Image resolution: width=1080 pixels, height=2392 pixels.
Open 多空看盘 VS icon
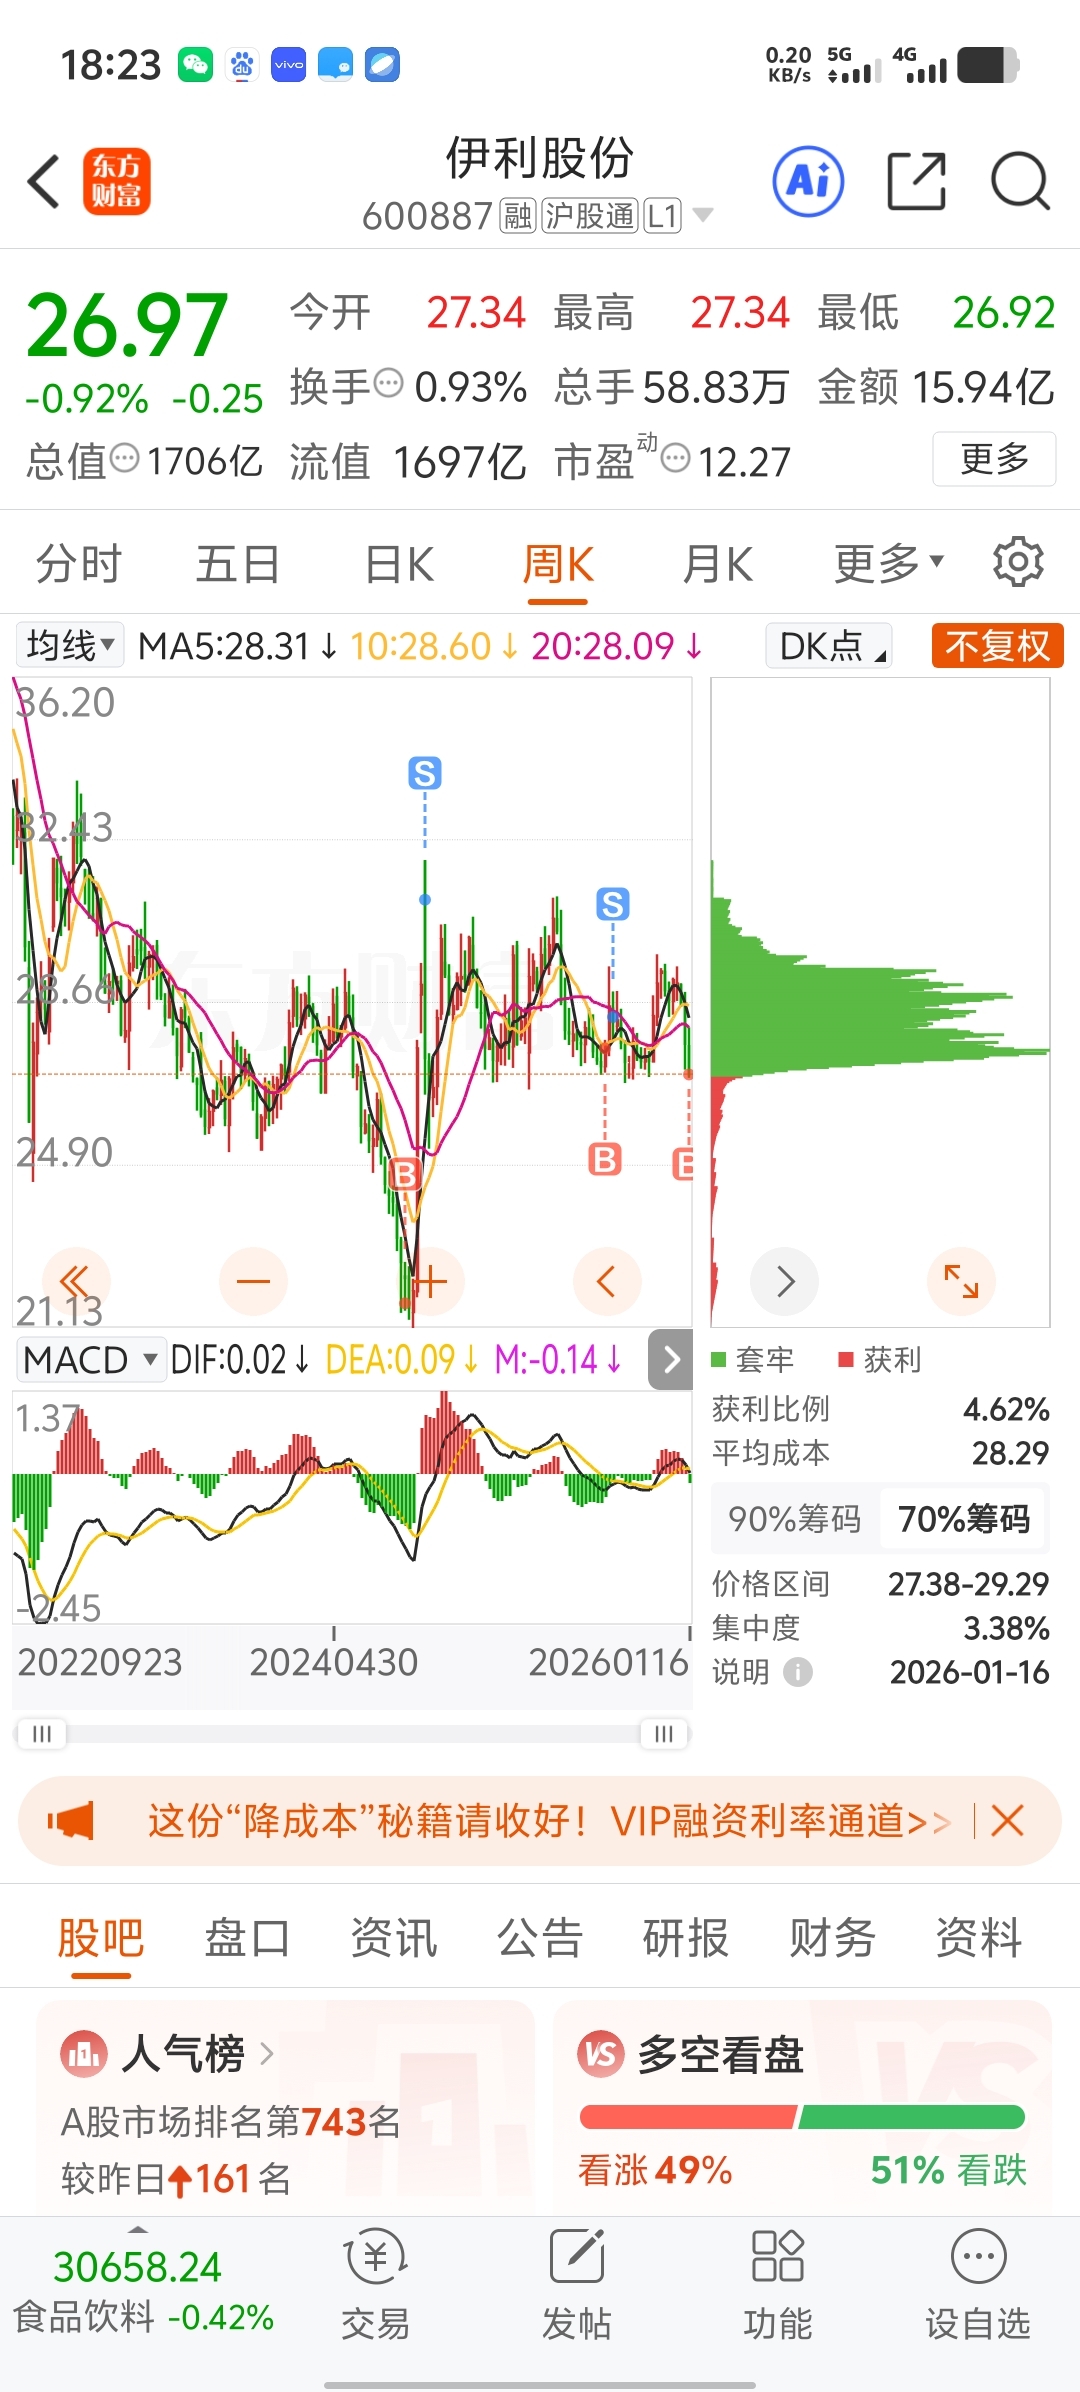(600, 2055)
